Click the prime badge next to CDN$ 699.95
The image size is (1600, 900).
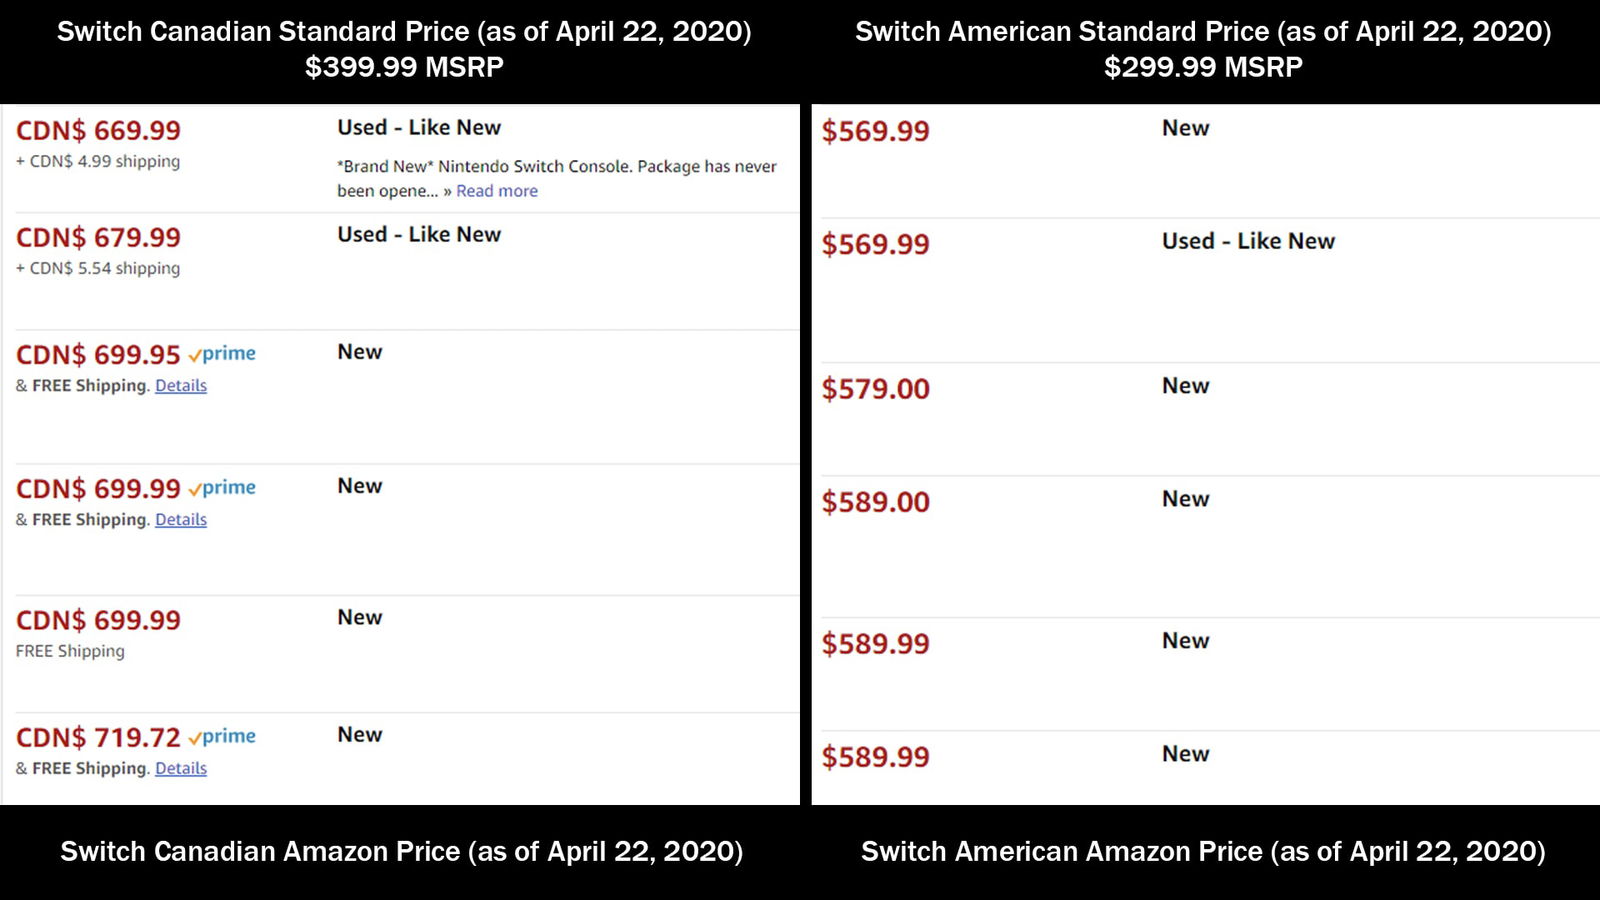pos(222,353)
